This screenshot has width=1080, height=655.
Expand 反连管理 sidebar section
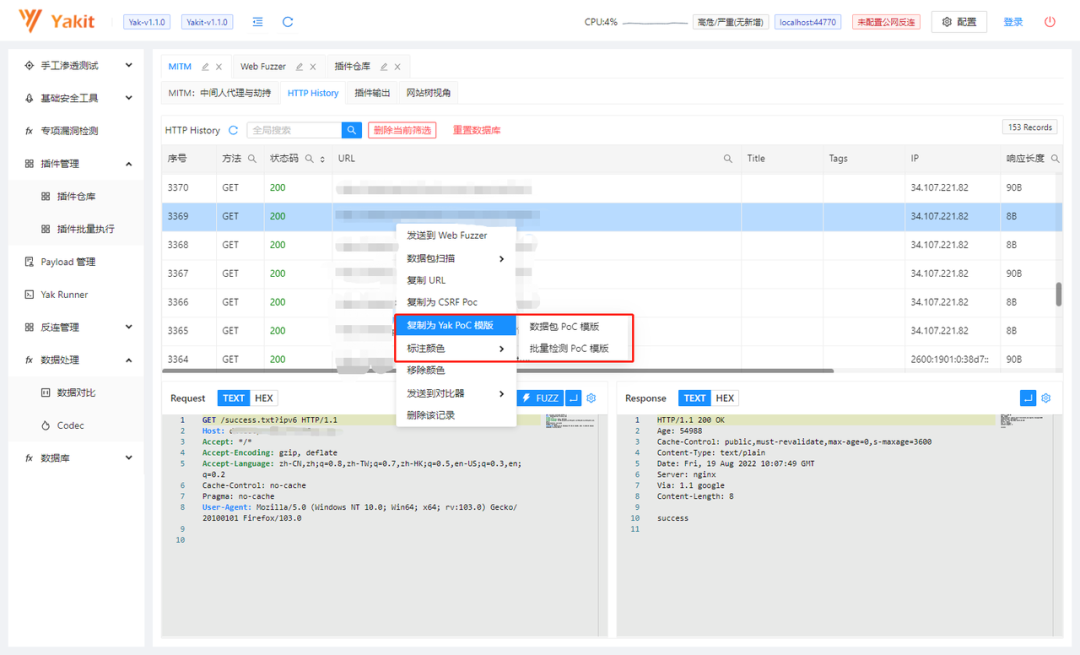click(76, 327)
